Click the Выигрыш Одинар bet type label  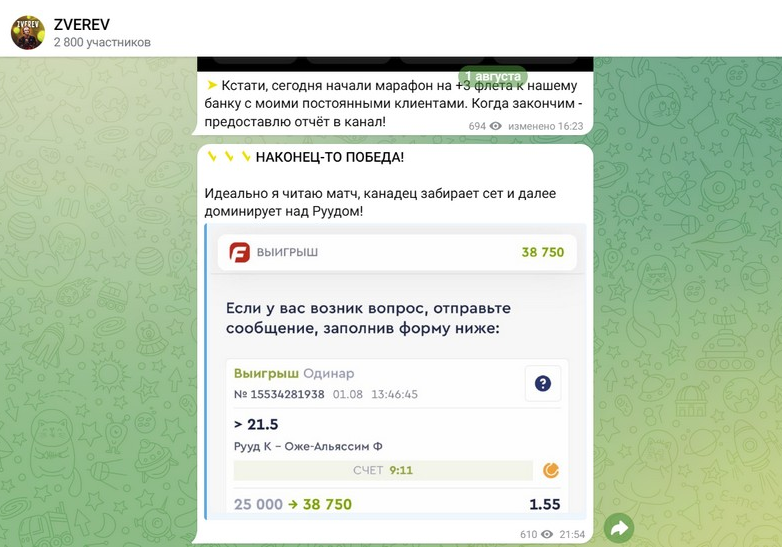click(294, 373)
